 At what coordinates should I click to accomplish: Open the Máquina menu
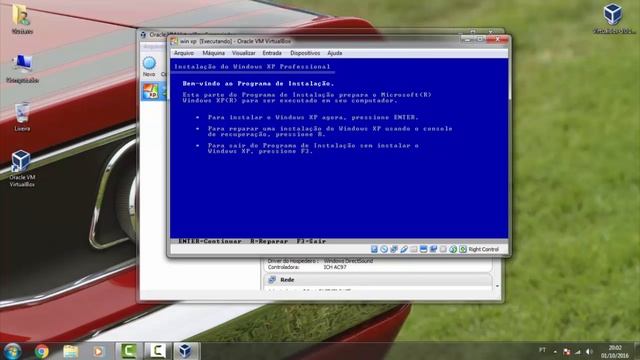[x=213, y=53]
